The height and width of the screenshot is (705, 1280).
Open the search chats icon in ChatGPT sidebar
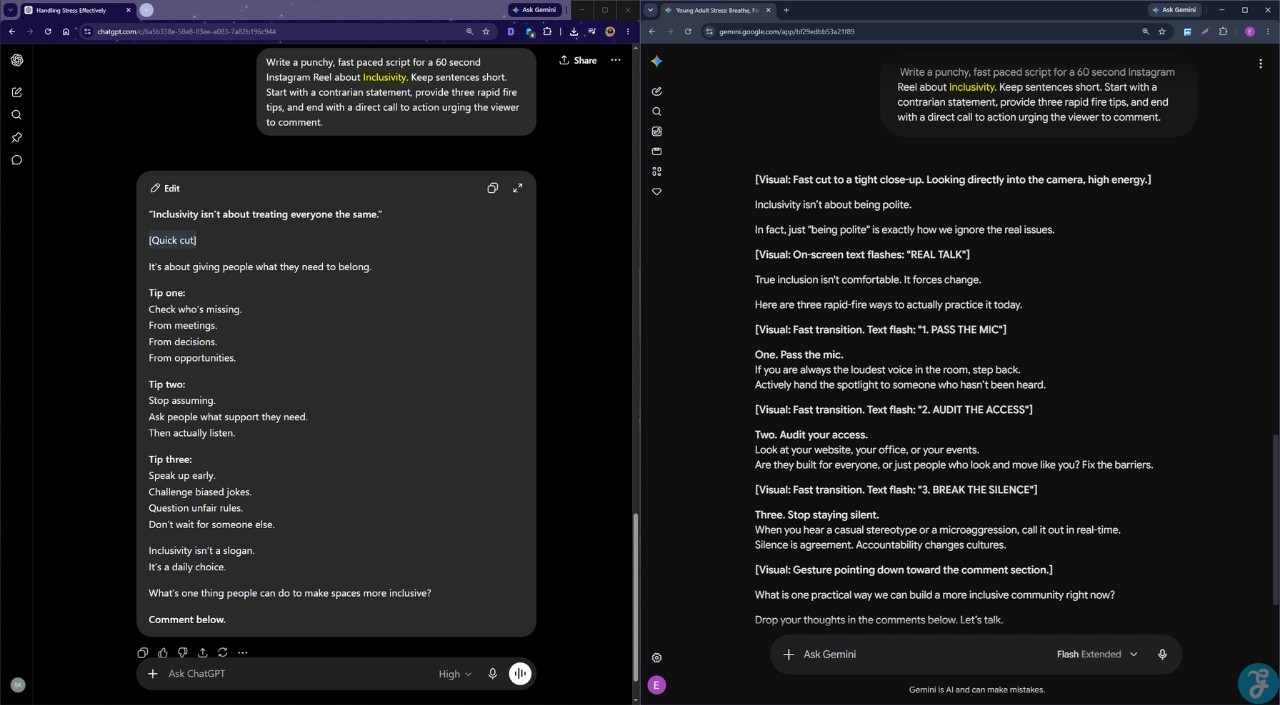[x=17, y=115]
